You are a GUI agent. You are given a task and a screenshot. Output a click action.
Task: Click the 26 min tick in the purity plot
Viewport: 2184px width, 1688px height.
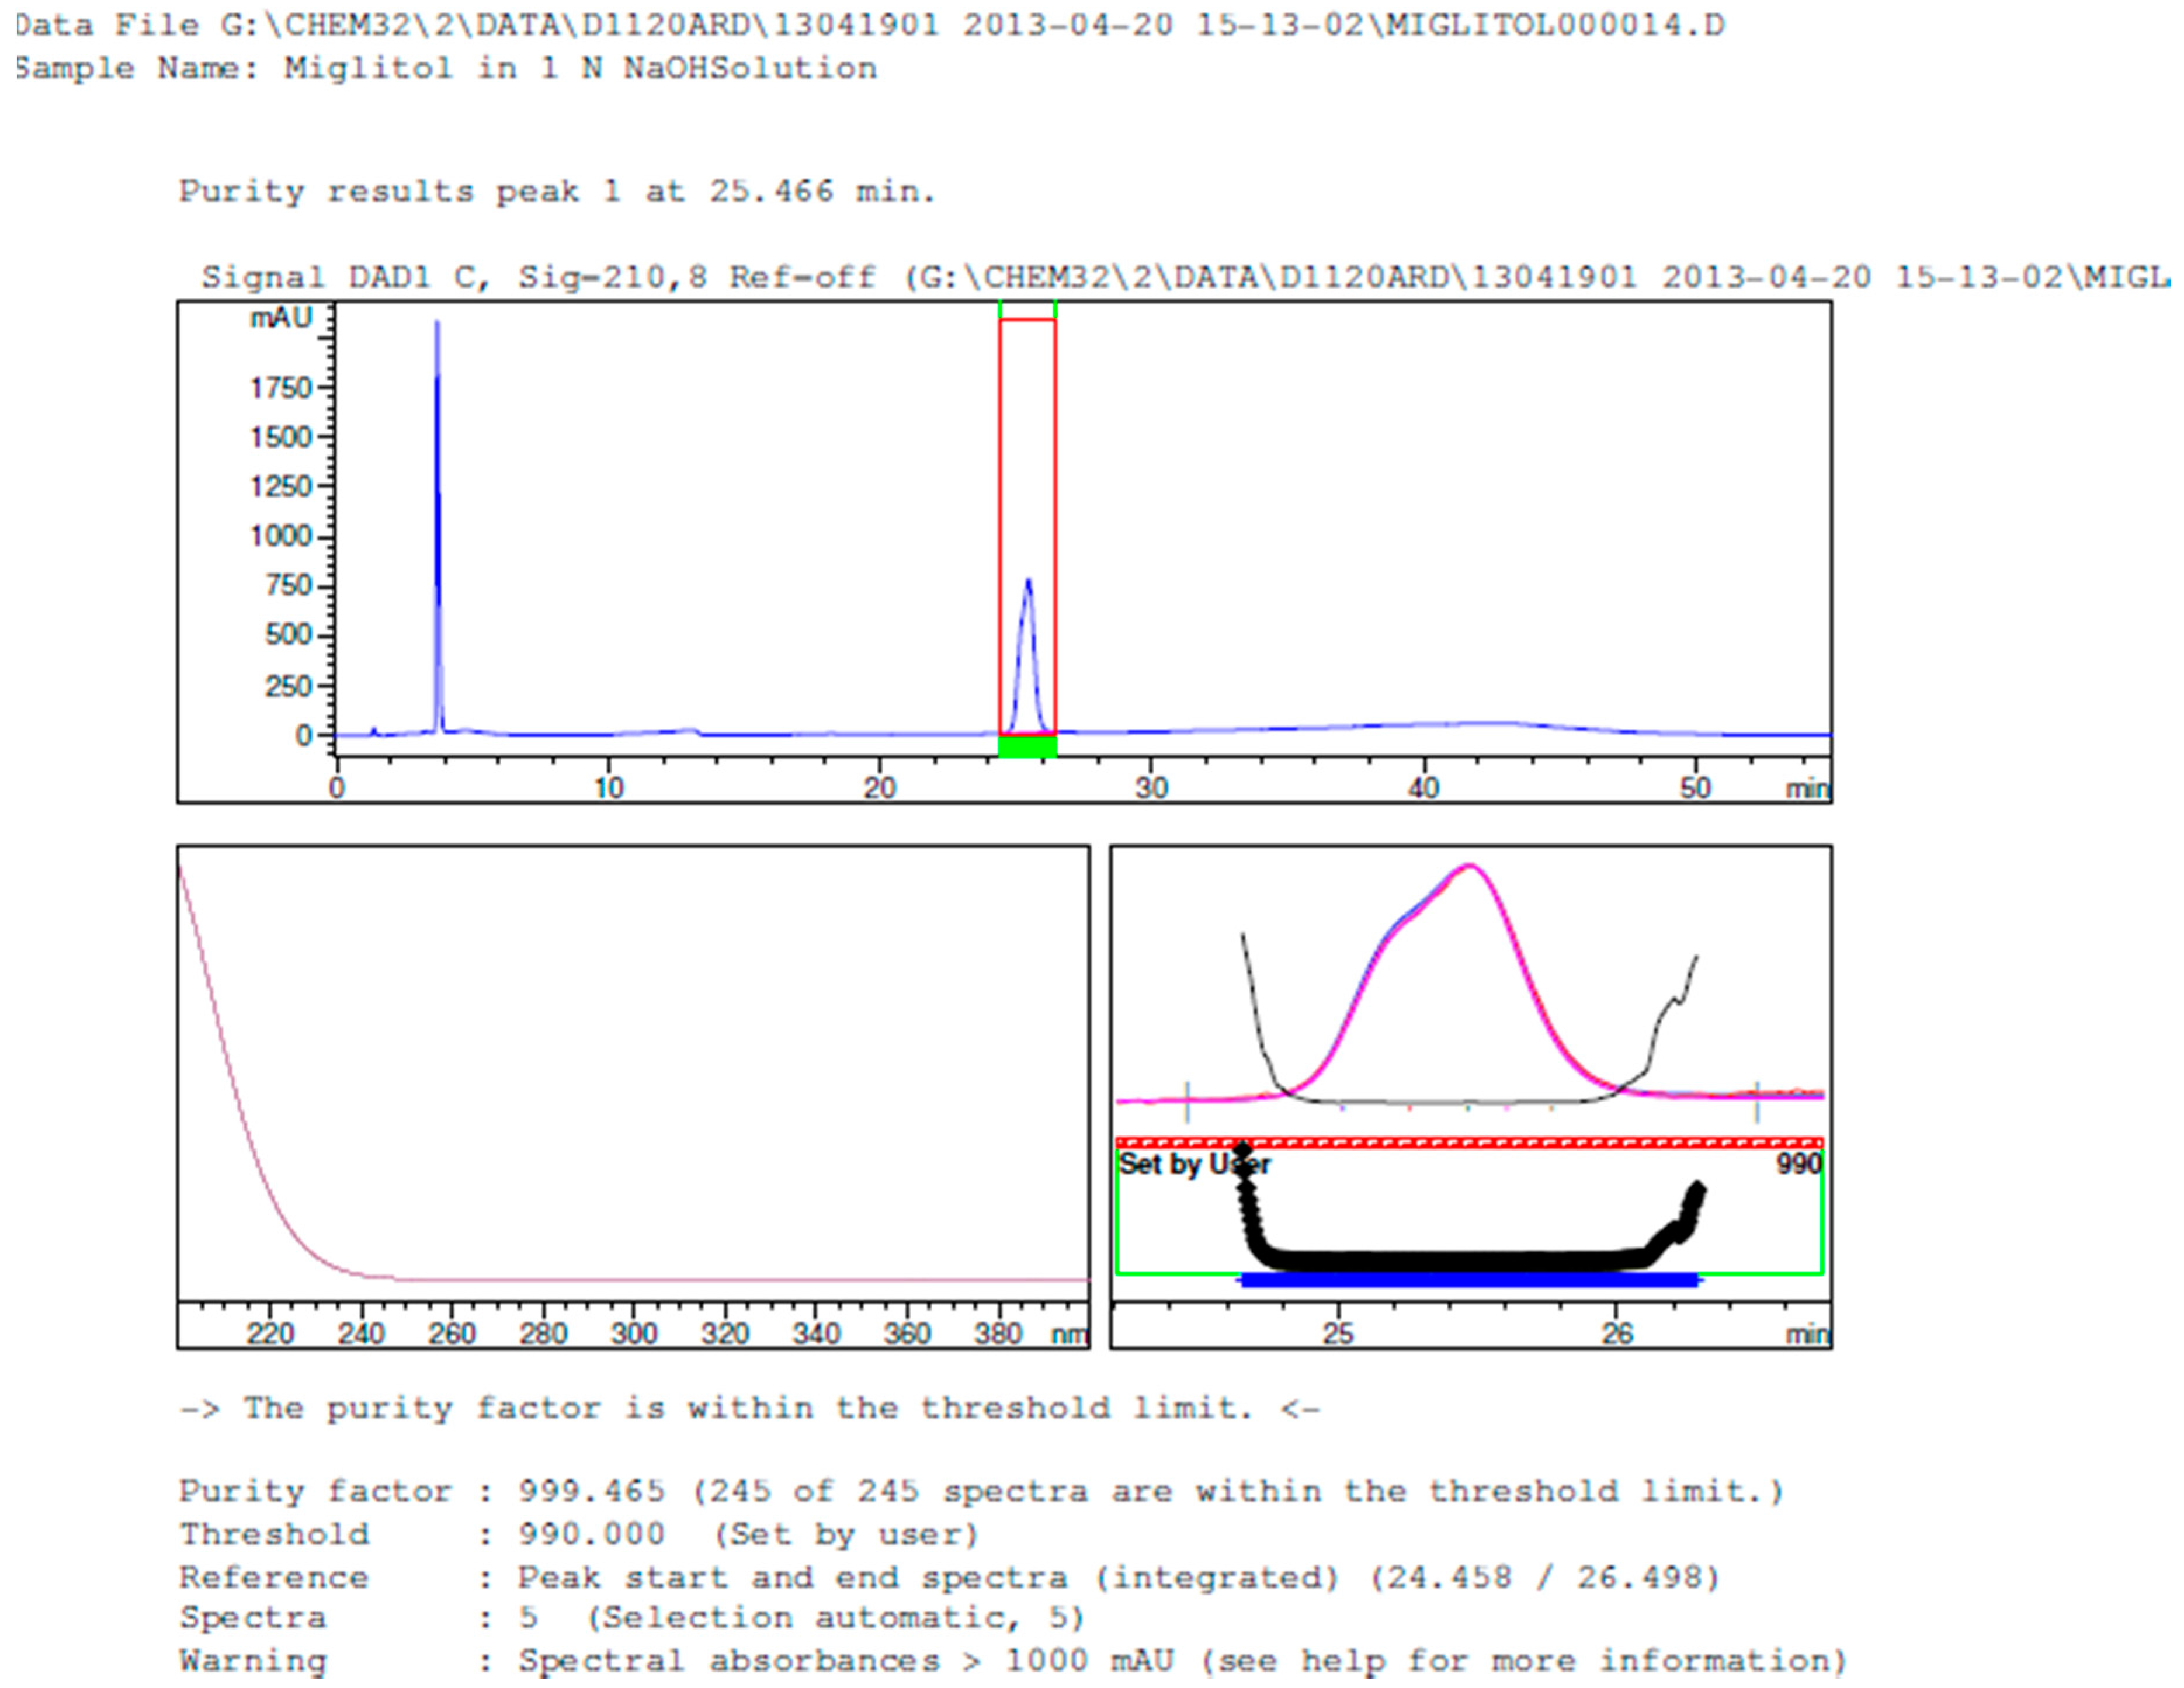click(x=1617, y=1333)
